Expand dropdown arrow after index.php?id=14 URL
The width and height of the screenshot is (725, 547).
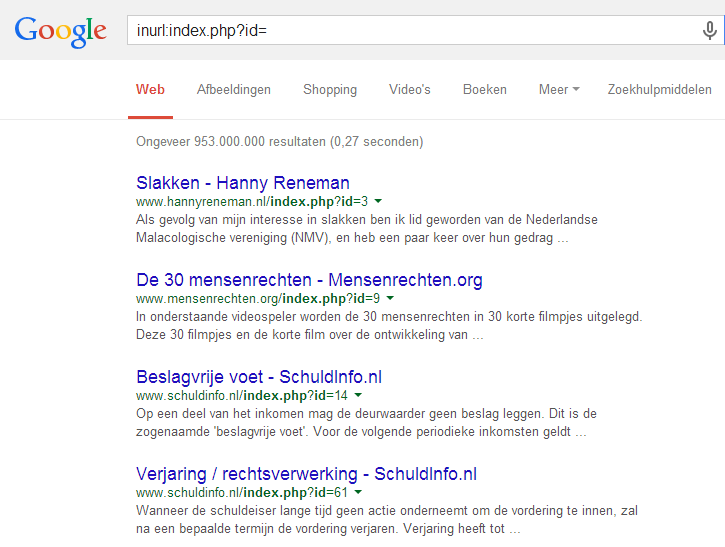358,395
